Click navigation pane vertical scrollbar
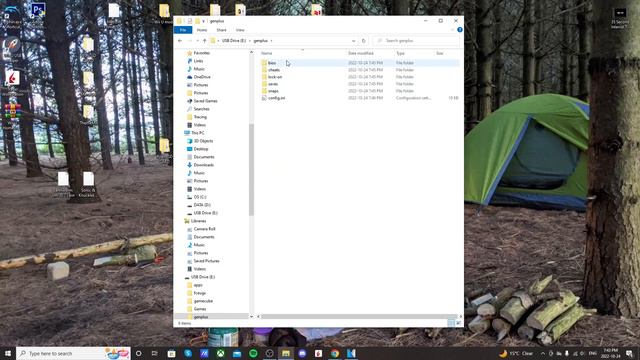The image size is (640, 360). click(x=251, y=169)
